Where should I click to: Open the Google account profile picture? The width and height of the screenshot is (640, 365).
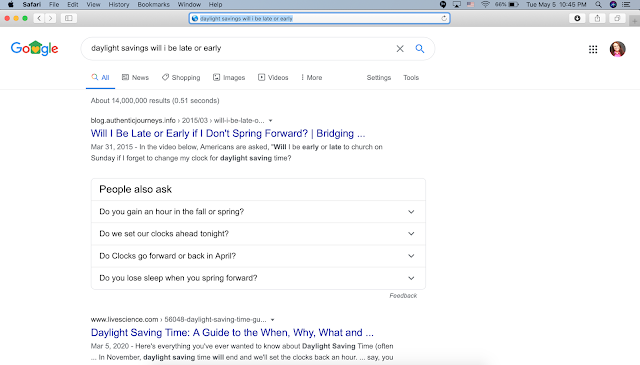618,49
